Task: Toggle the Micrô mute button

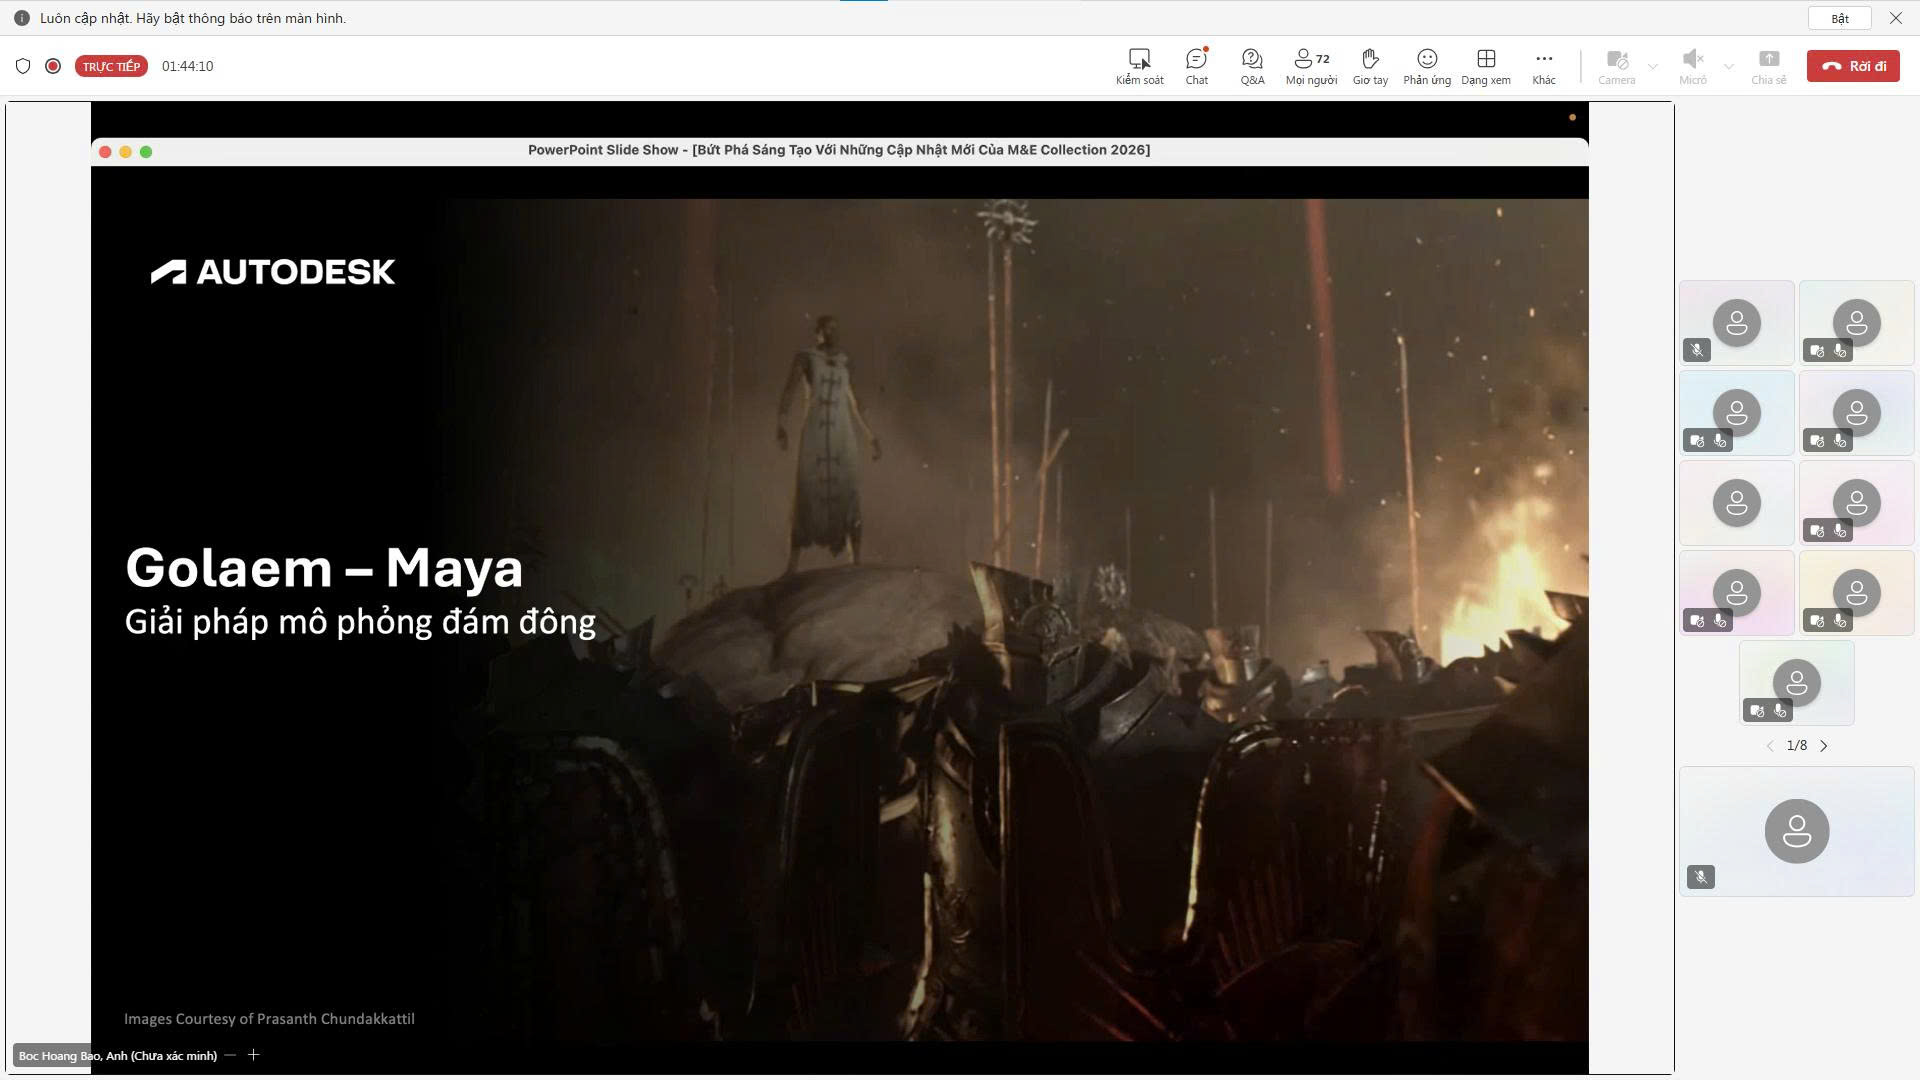Action: click(x=1692, y=66)
